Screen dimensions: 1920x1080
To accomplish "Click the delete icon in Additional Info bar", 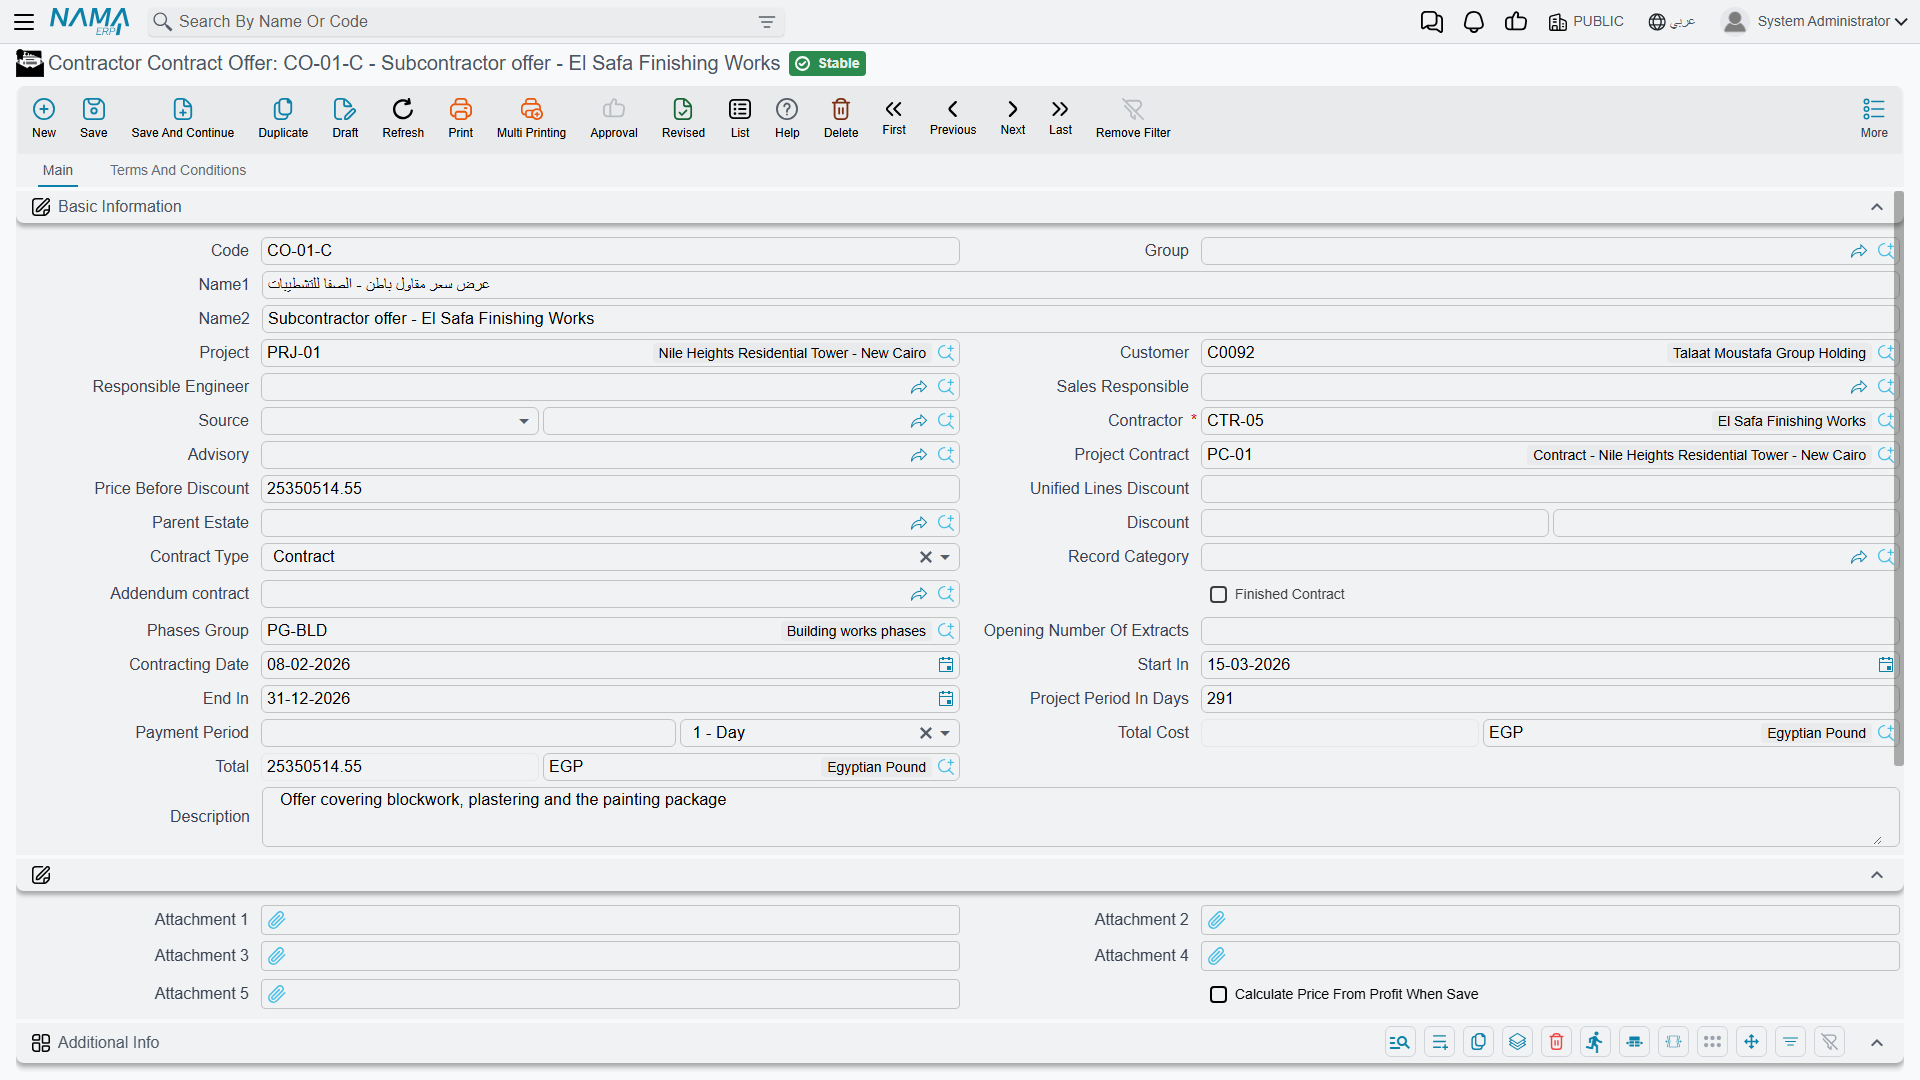I will [x=1556, y=1042].
